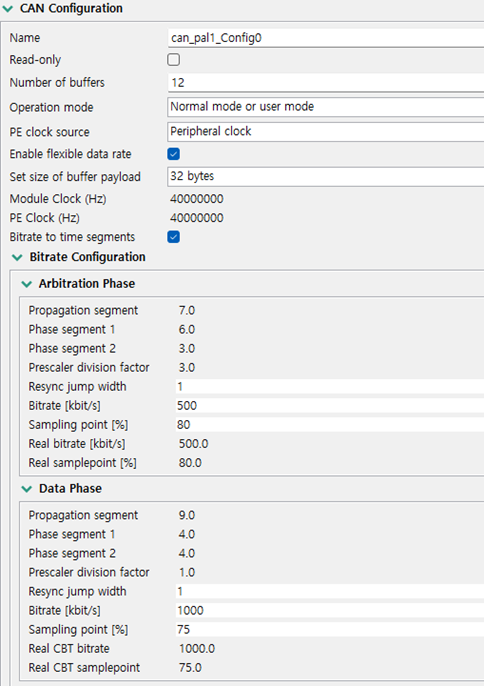Click Data Phase Resync jump width field
Image resolution: width=484 pixels, height=686 pixels.
tap(330, 592)
